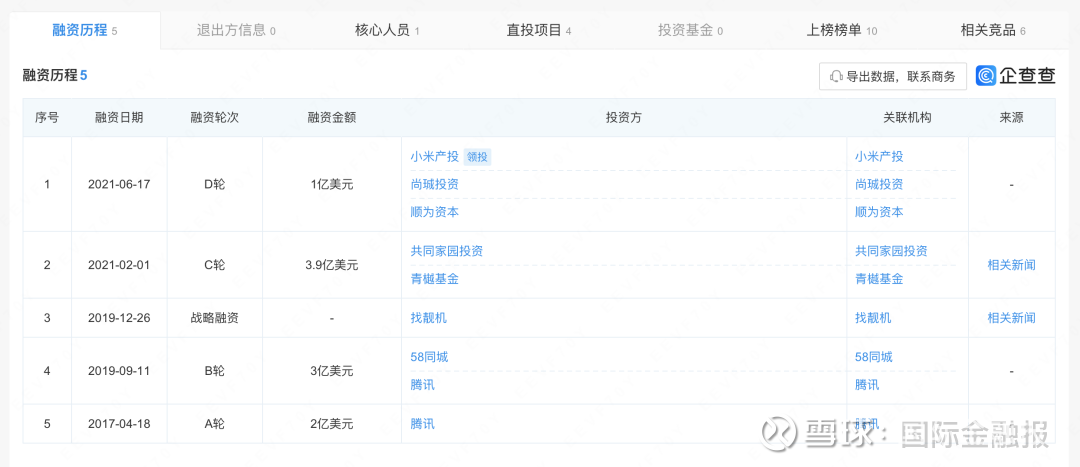Open 58同城 in the 关联机构 column

pyautogui.click(x=873, y=357)
